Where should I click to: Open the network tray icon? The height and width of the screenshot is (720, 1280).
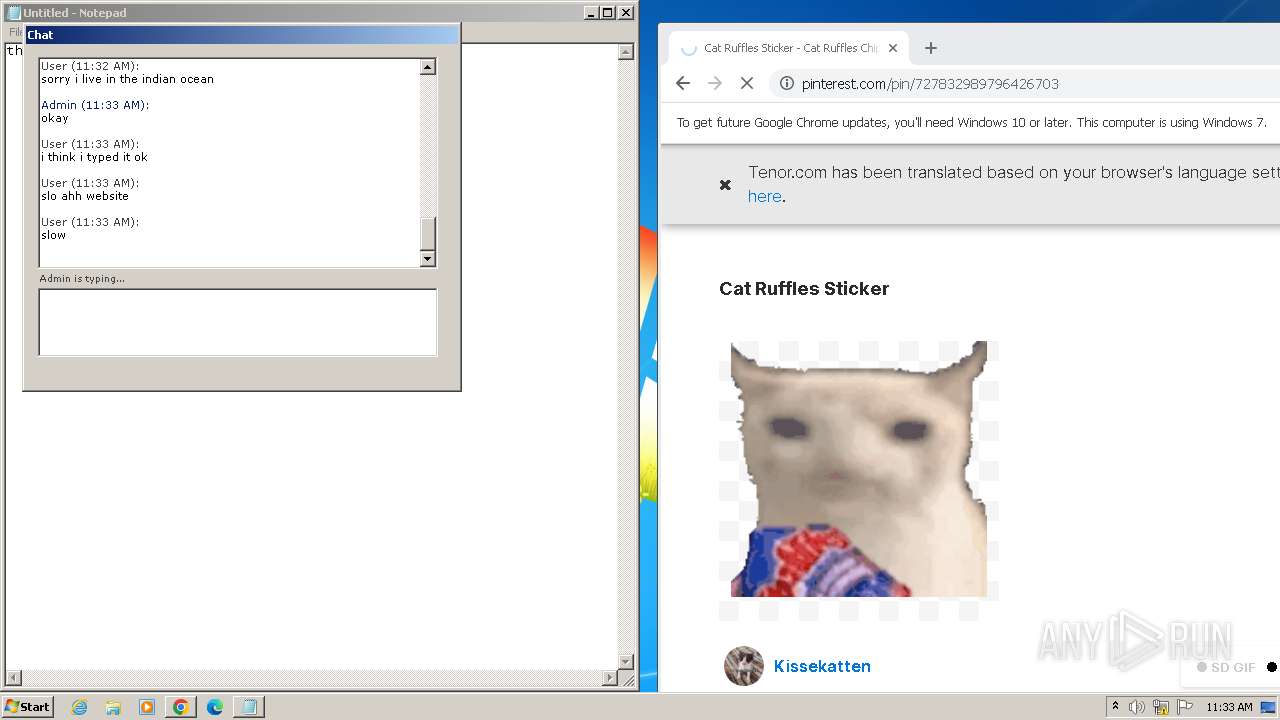[x=1161, y=707]
